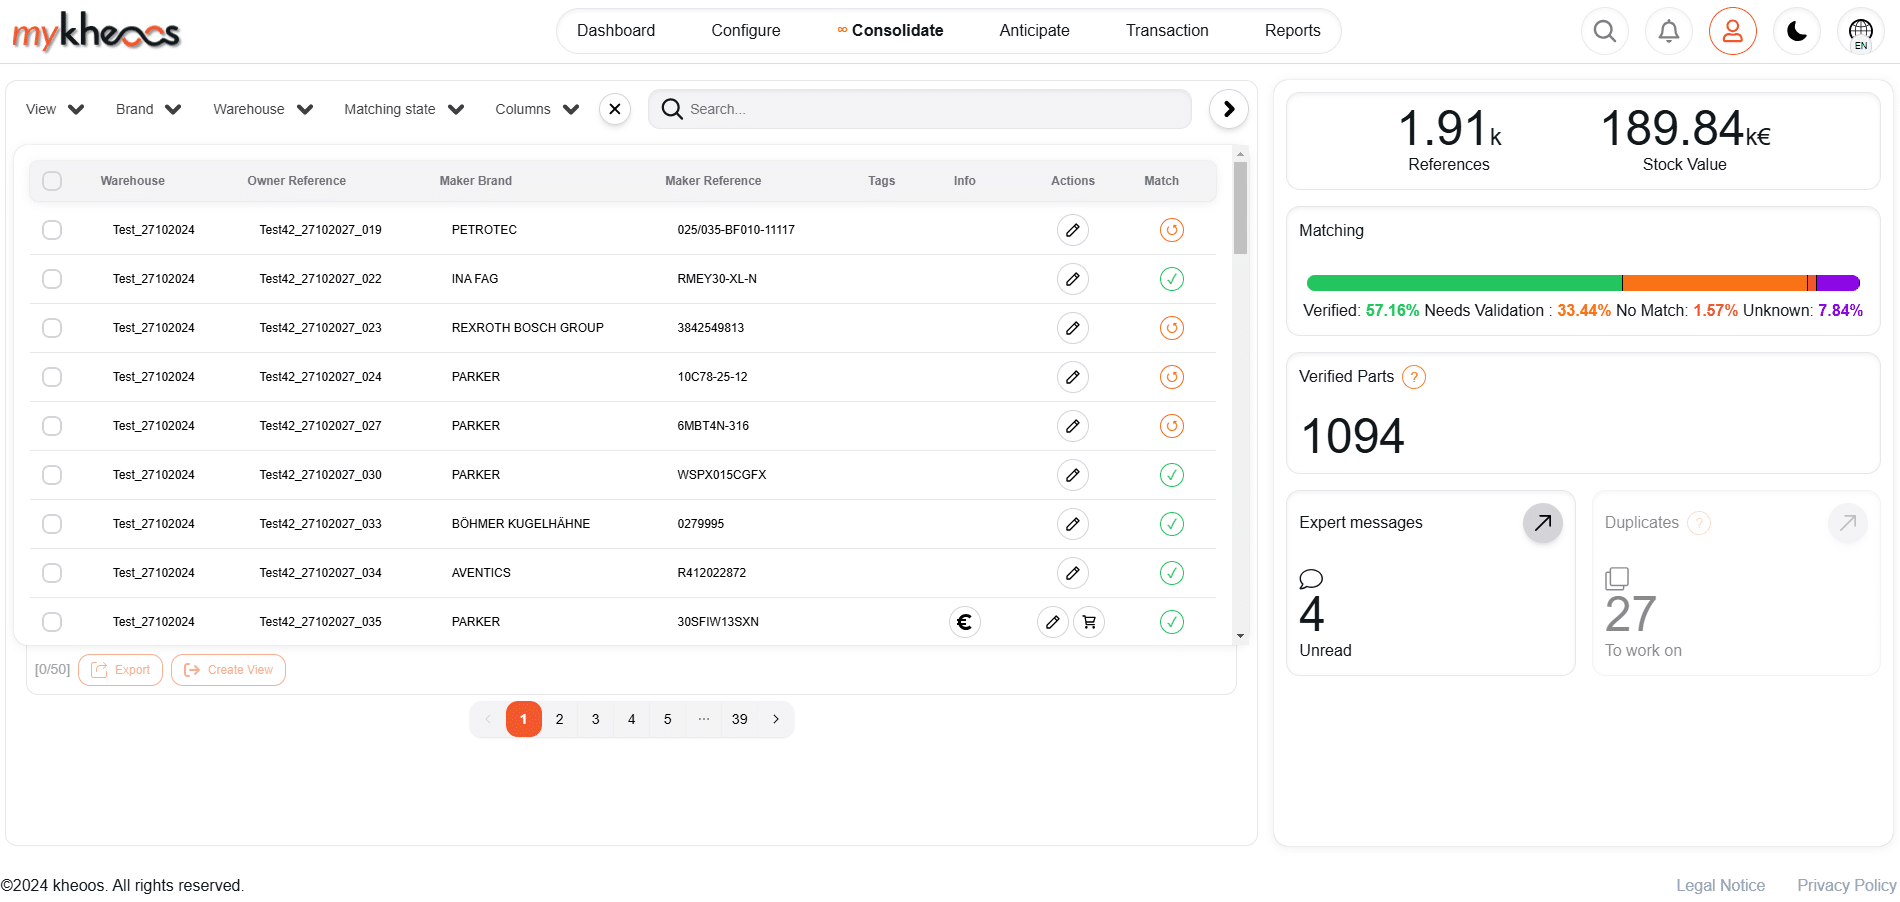Go to the Reports menu
Screen dimensions: 1900x902
1292,31
